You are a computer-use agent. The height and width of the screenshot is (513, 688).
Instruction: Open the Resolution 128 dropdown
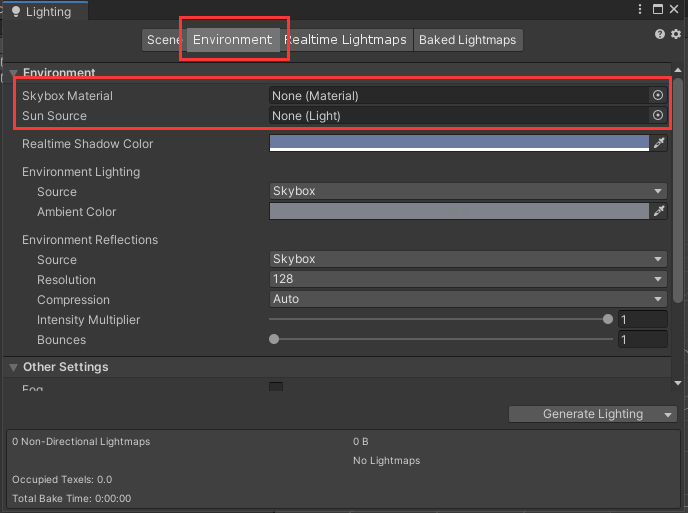[x=468, y=279]
